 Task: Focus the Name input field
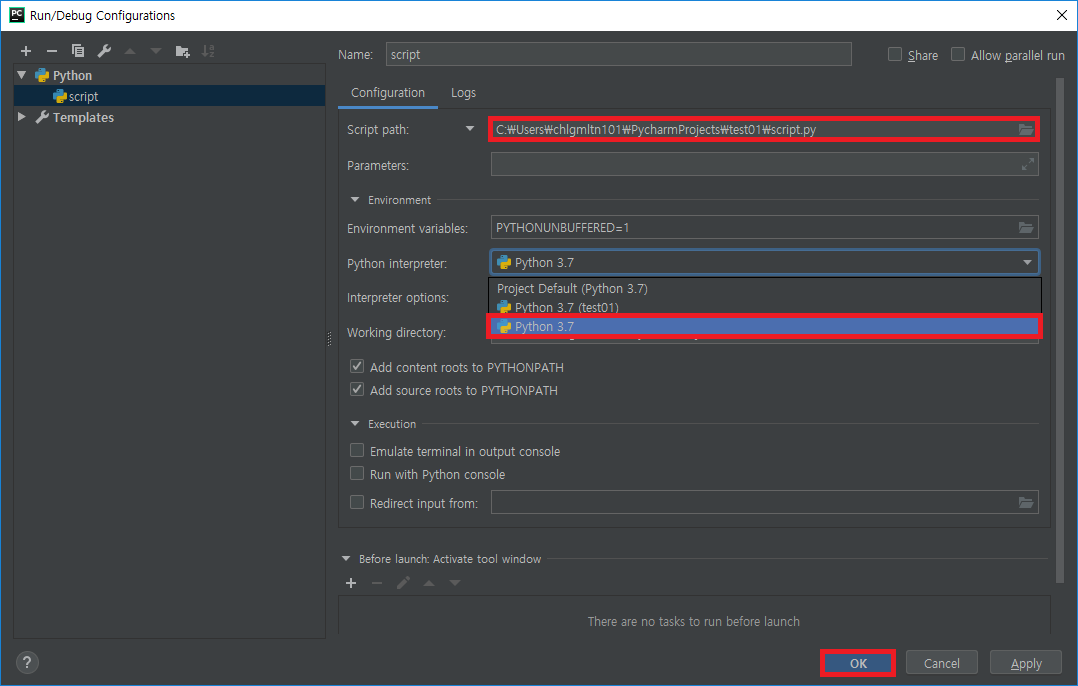click(619, 54)
